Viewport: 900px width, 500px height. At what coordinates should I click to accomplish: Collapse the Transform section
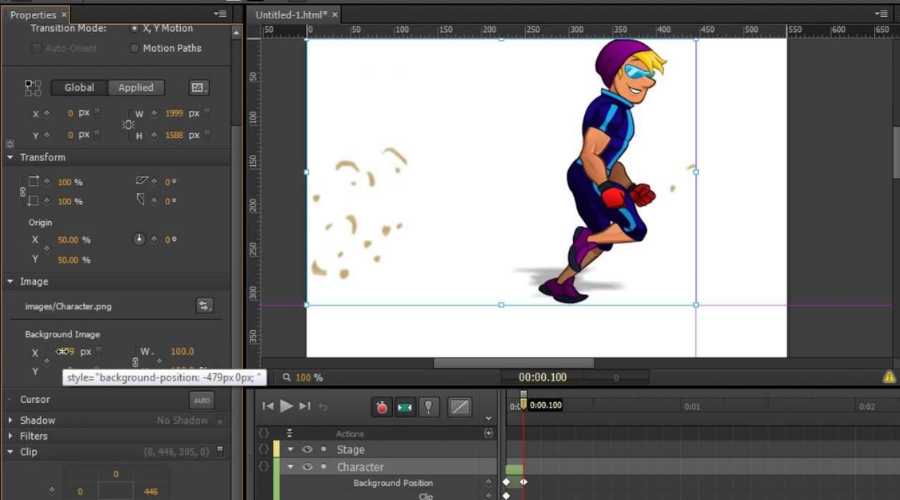point(10,157)
